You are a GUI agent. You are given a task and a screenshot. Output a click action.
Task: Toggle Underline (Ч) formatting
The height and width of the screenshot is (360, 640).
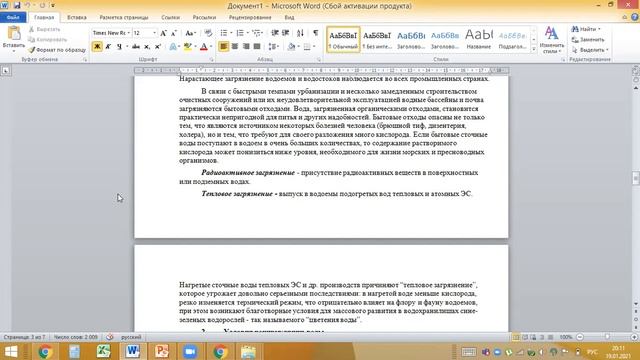click(119, 47)
